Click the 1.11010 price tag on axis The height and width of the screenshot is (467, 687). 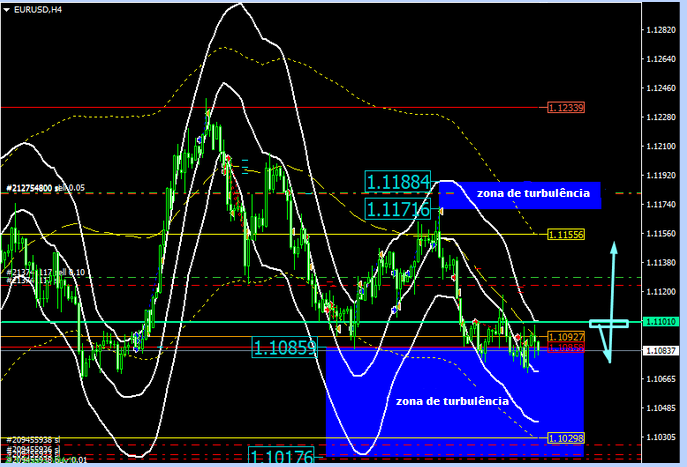(x=660, y=322)
